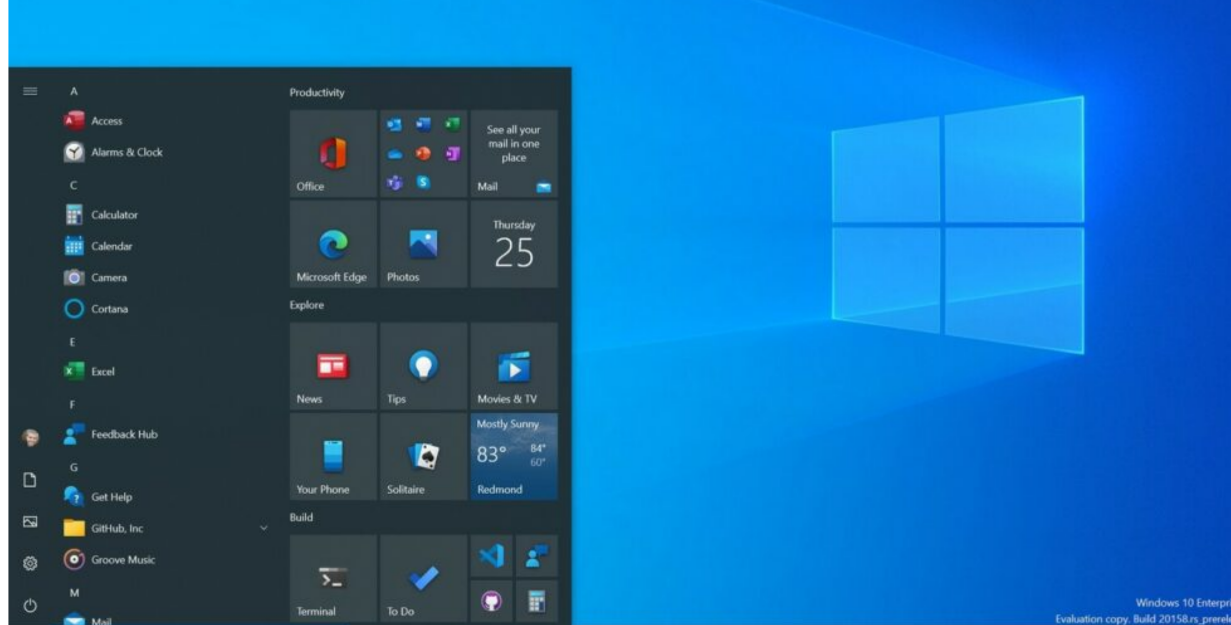This screenshot has height=625, width=1231.
Task: Launch Camera from the app list
Action: coord(165,277)
